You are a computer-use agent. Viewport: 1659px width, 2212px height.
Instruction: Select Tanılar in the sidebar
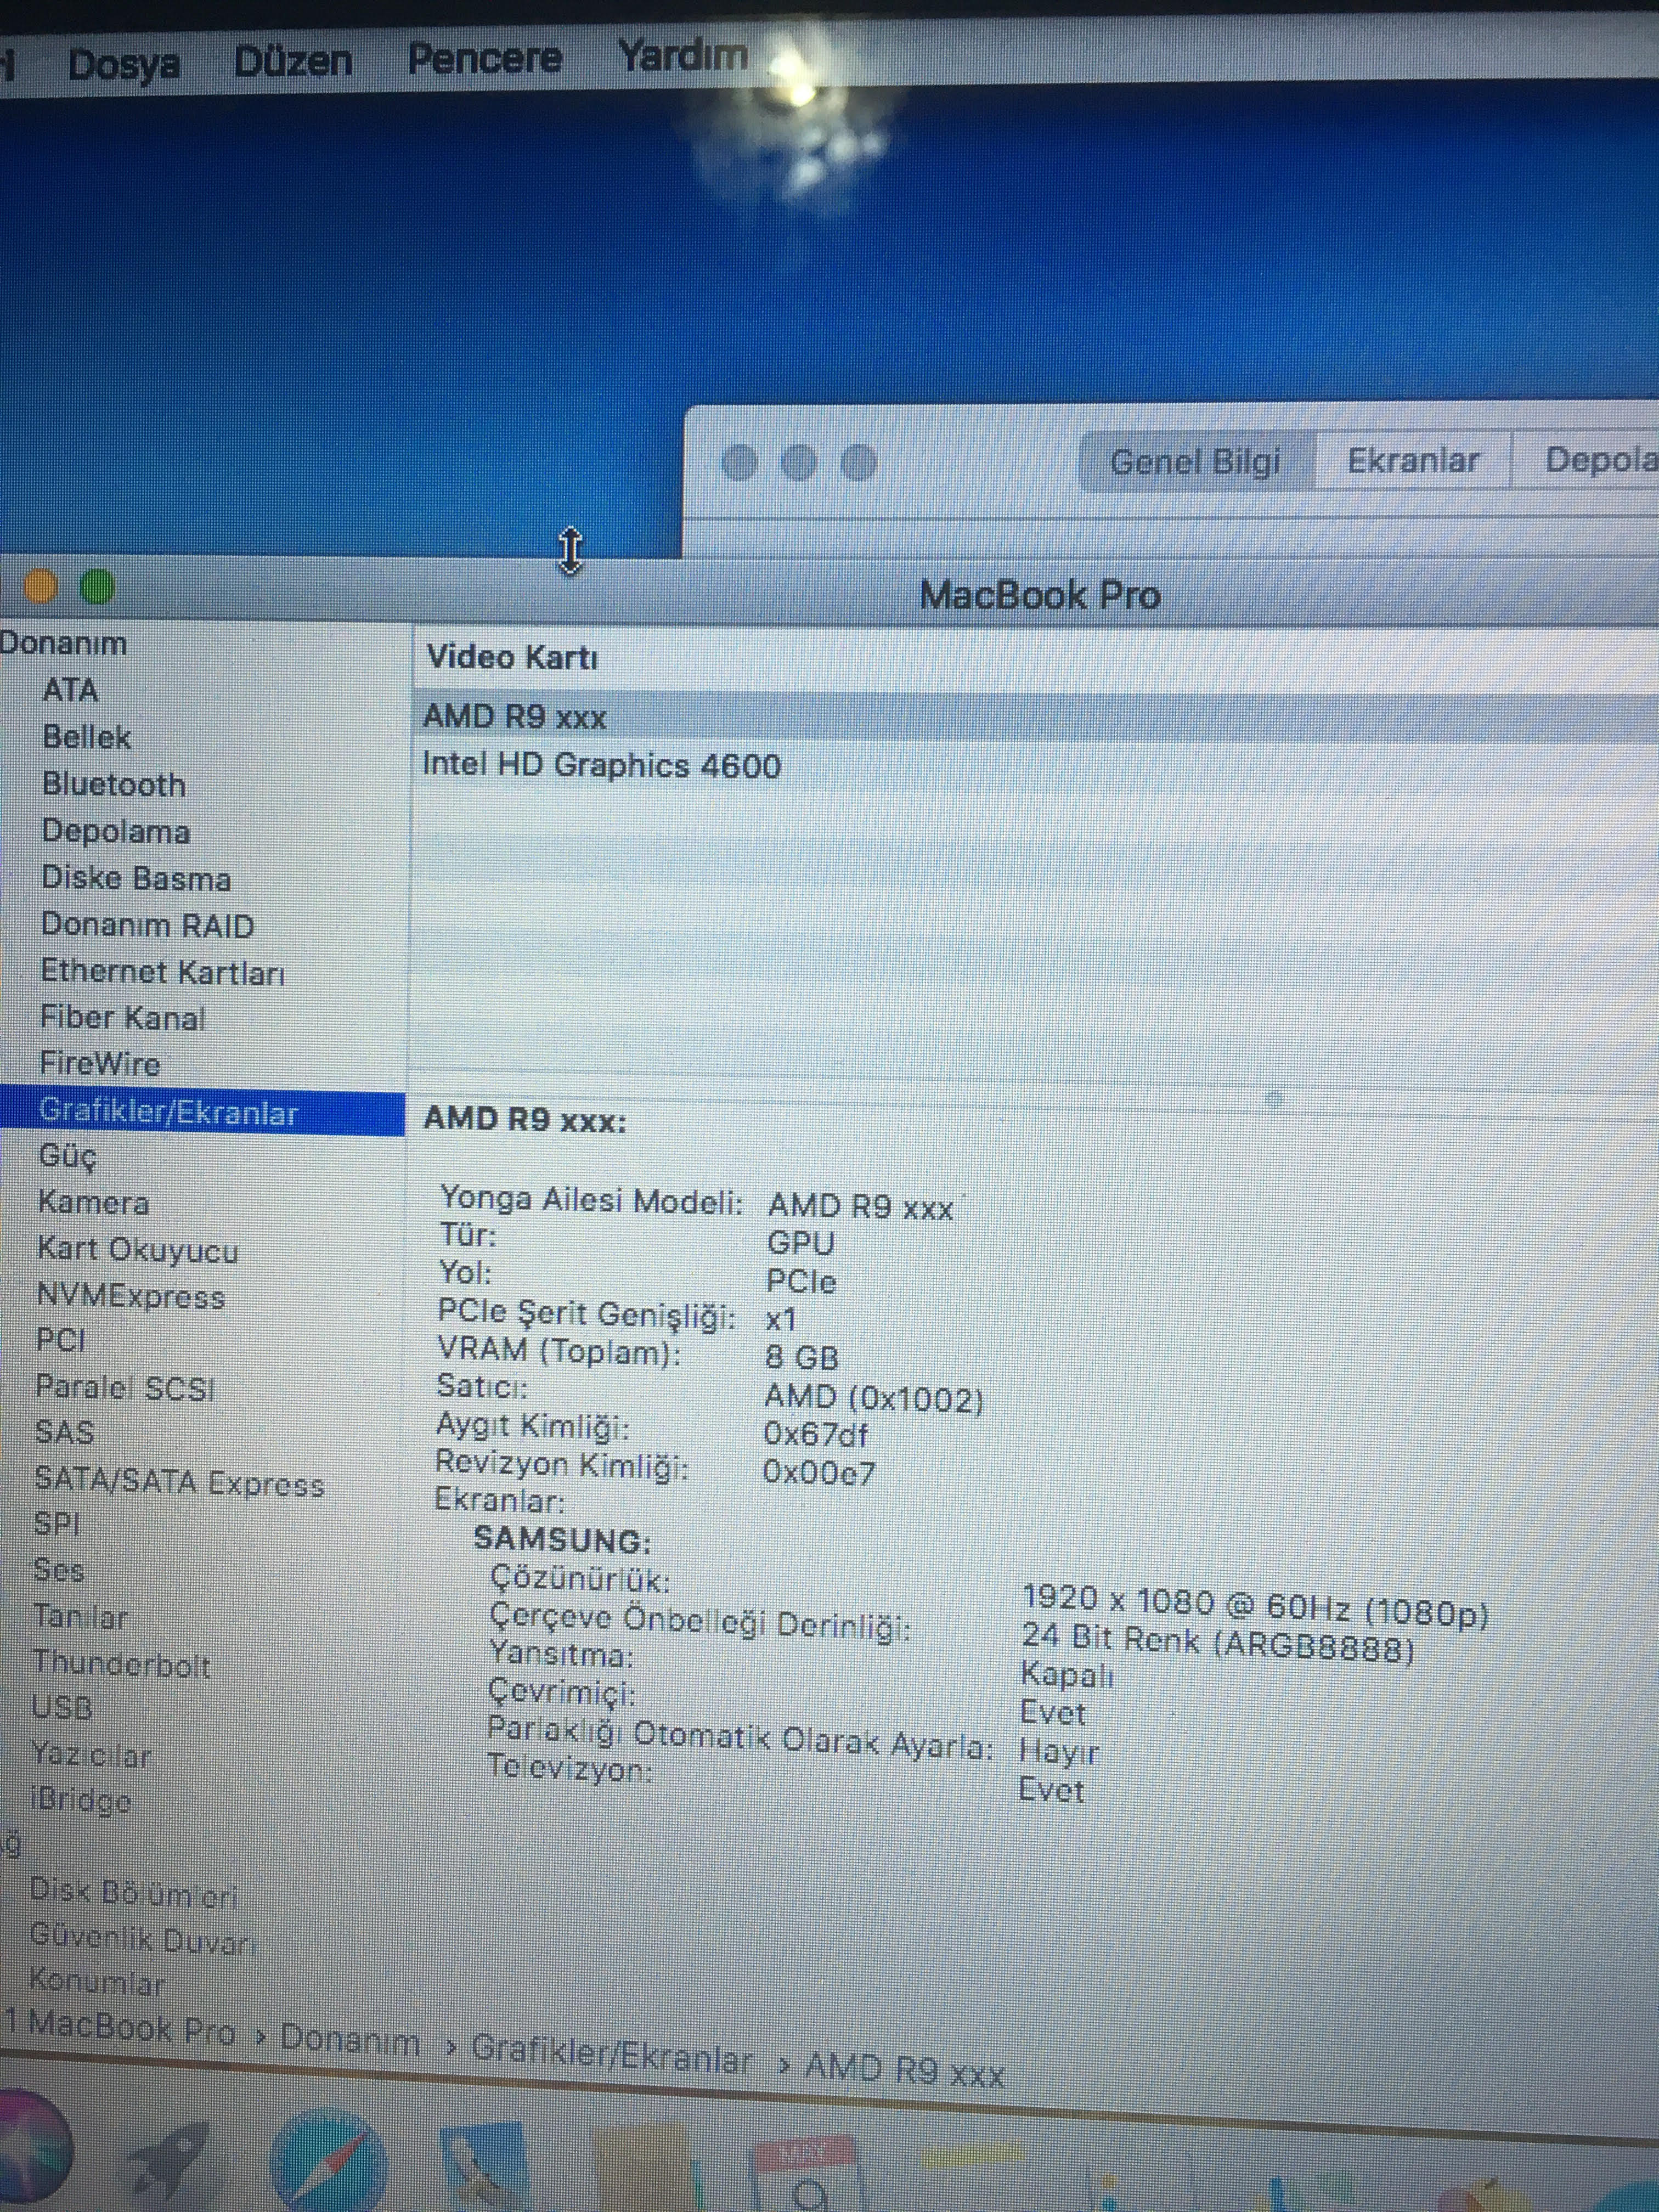[x=80, y=1617]
